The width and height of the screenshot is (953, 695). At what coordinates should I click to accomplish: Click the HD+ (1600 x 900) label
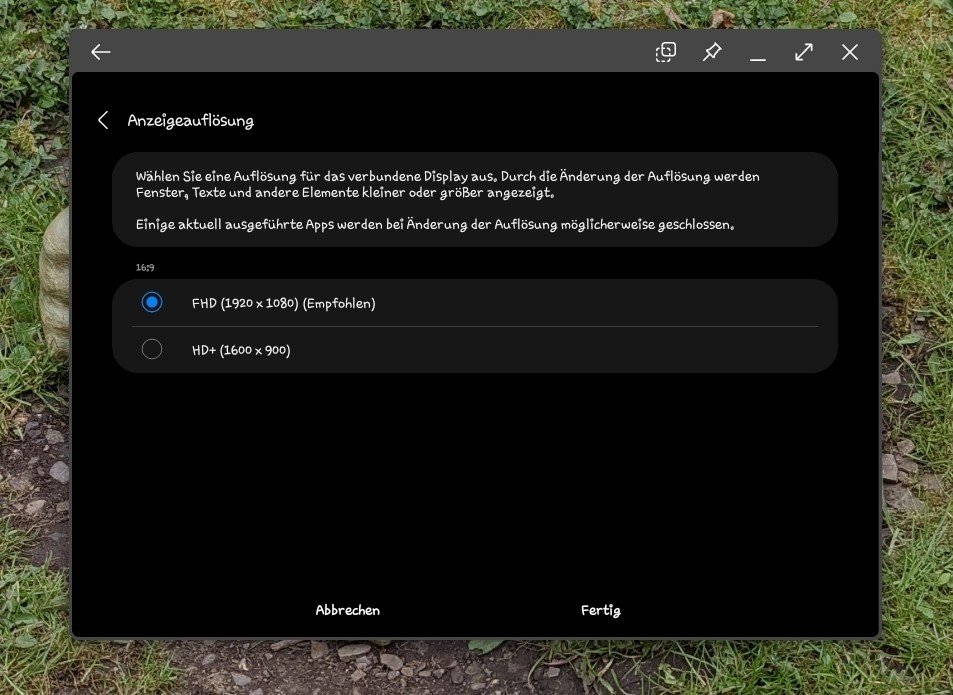tap(241, 350)
